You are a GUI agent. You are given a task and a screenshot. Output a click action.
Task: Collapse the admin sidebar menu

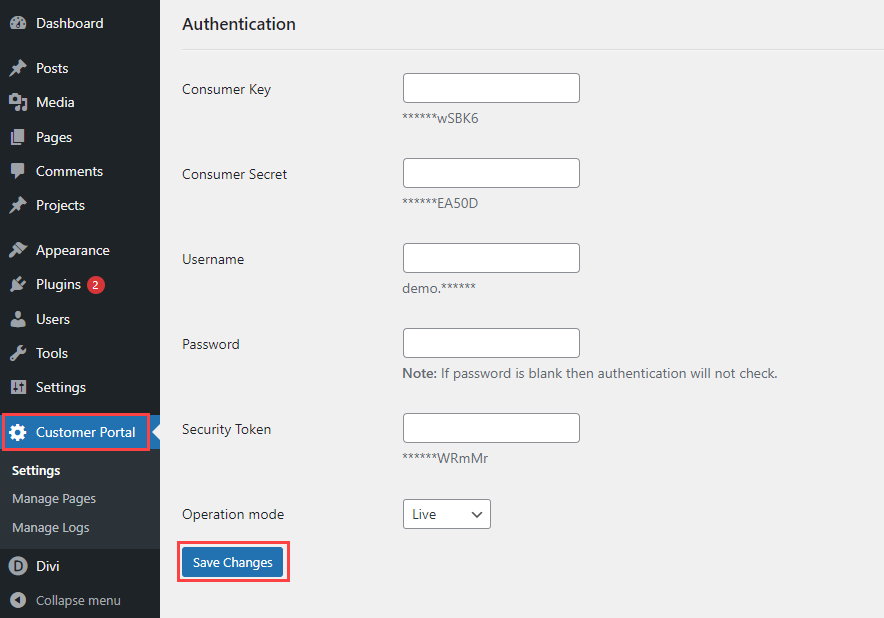[x=66, y=600]
